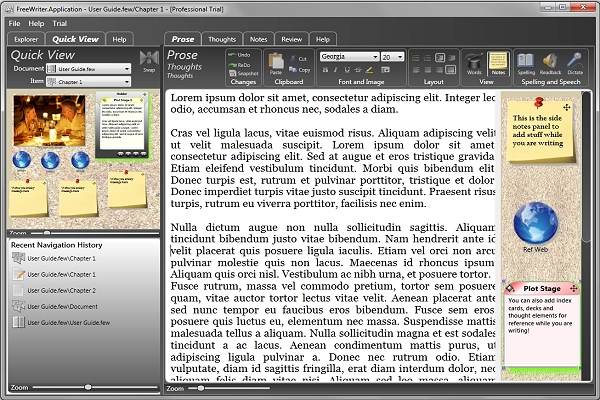Open the font size 20 dropdown

tap(392, 57)
